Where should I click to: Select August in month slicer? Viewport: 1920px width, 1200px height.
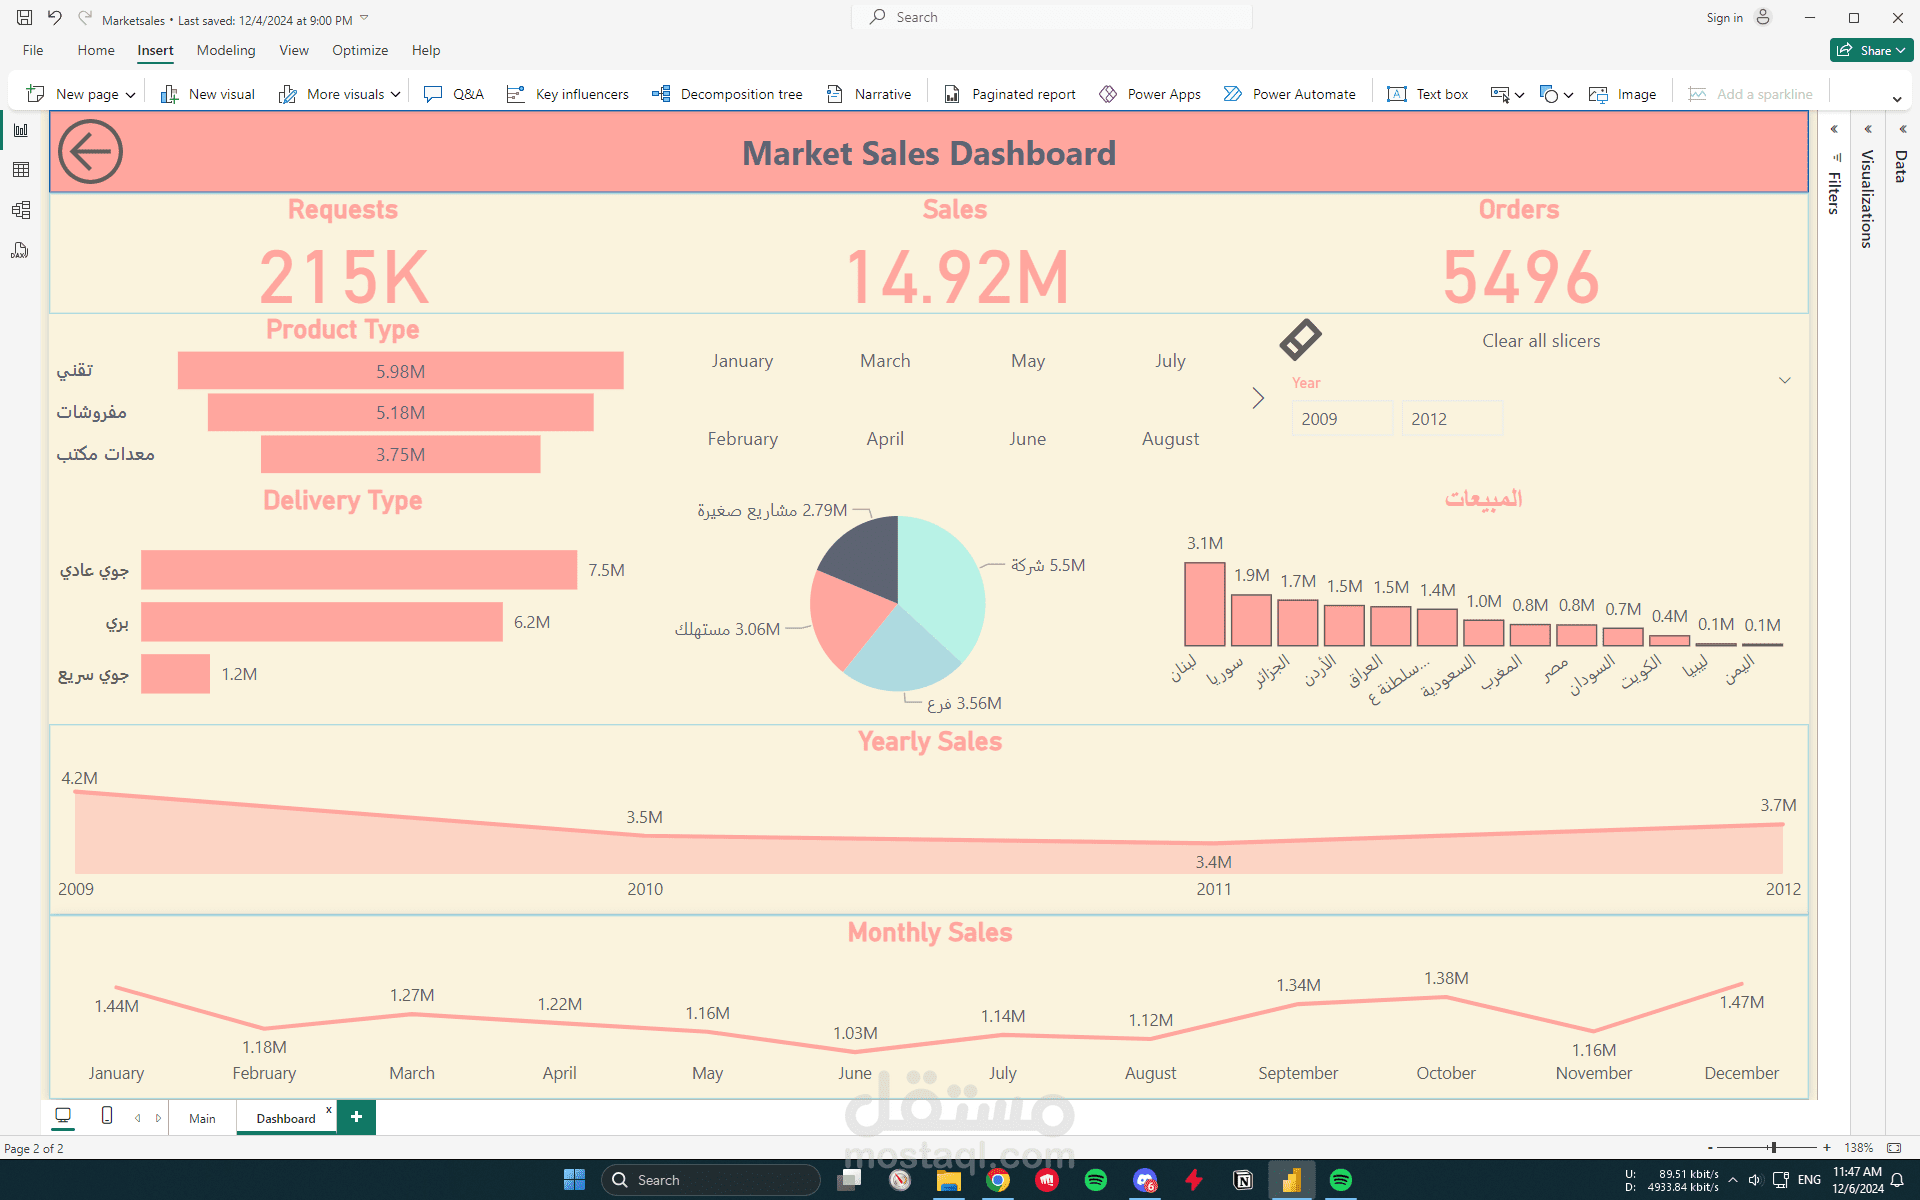1170,439
